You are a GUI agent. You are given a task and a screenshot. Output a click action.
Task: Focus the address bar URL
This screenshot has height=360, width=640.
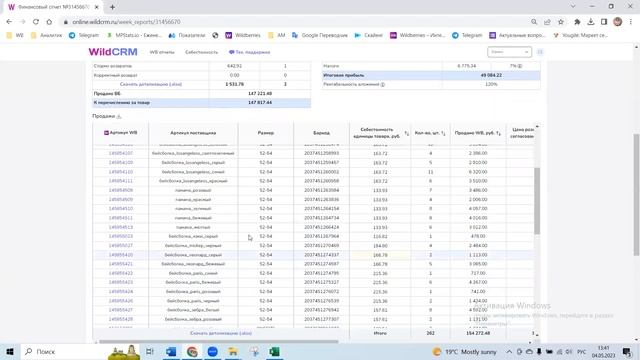coord(126,22)
